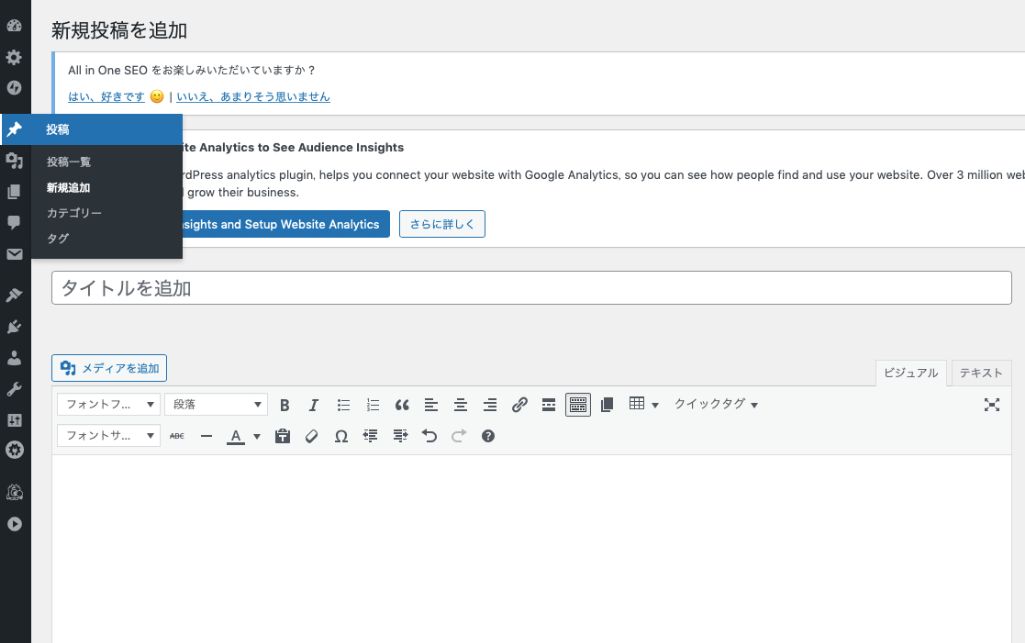Apply italic formatting
1025x643 pixels.
(x=313, y=405)
